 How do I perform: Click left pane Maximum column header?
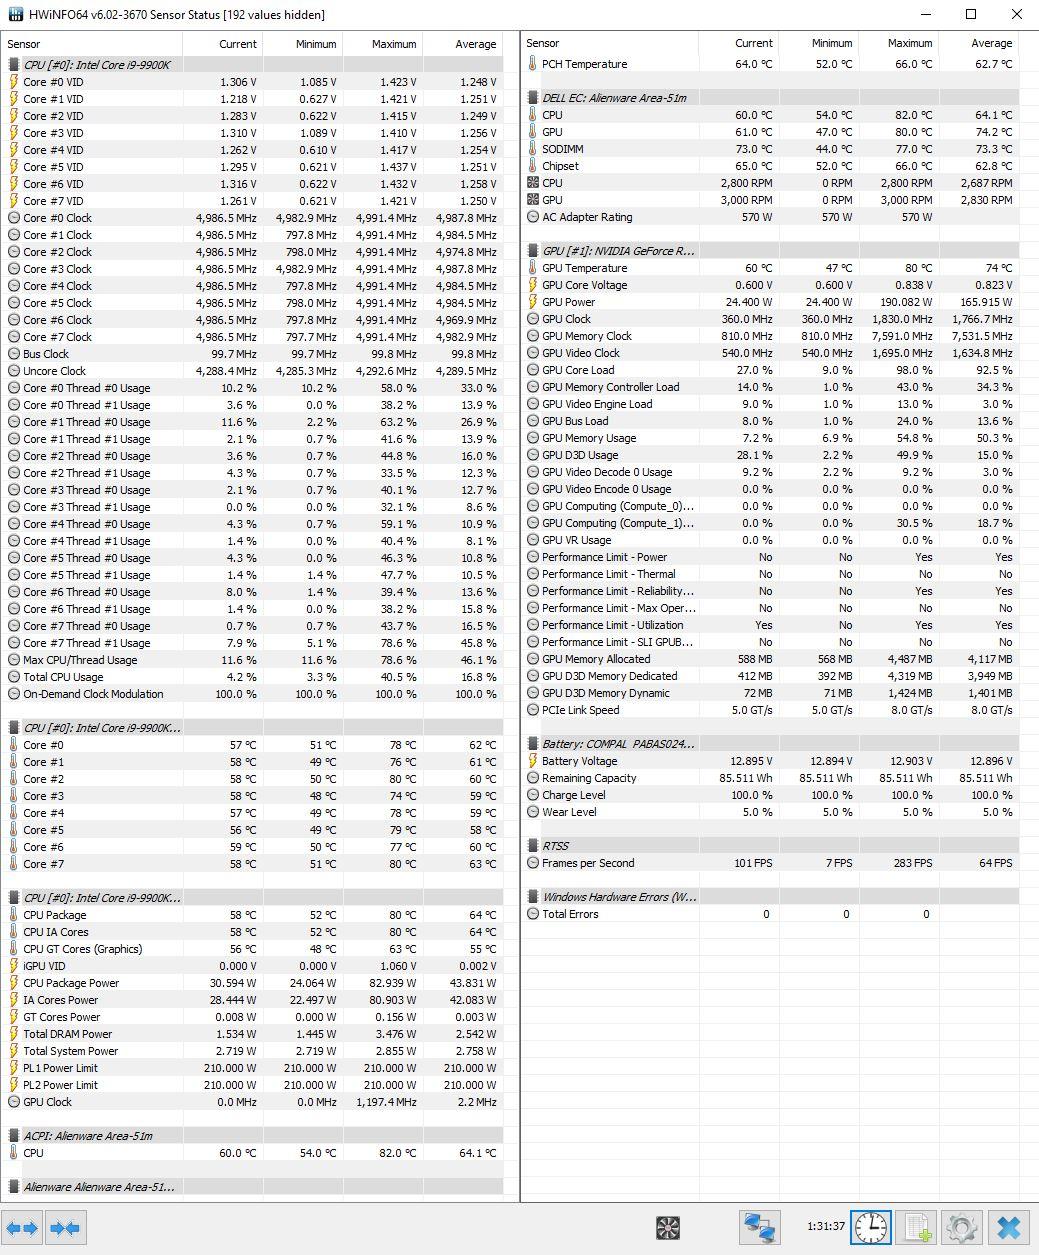394,44
